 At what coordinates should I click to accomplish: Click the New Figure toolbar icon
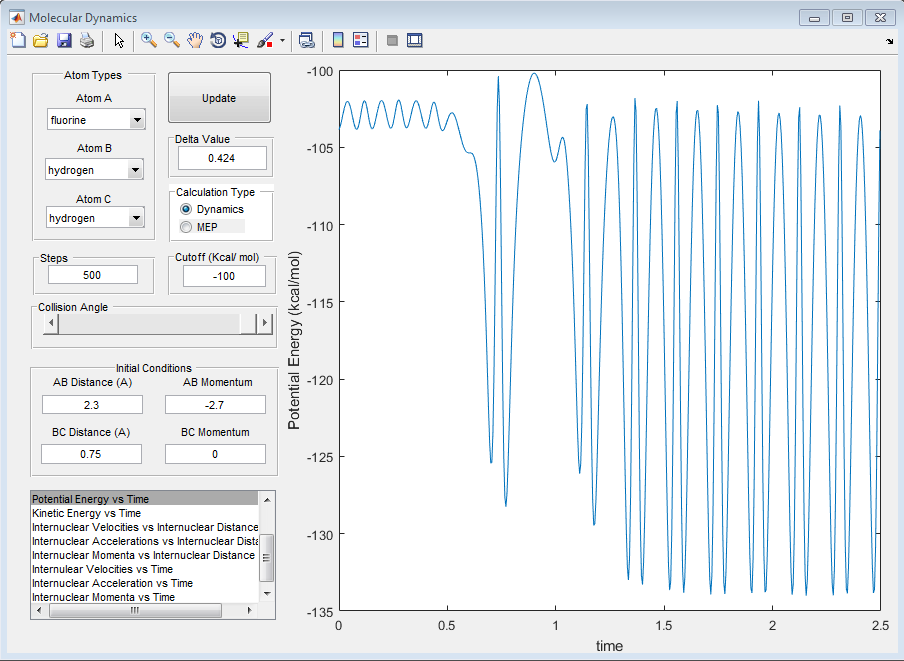pyautogui.click(x=18, y=40)
